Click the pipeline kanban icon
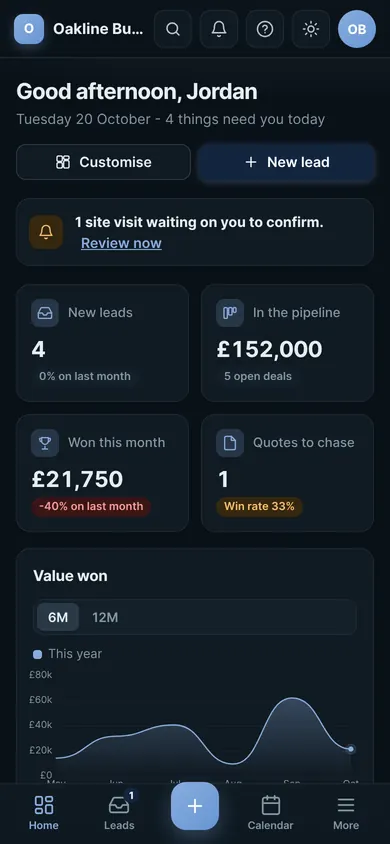390x844 pixels. [230, 313]
